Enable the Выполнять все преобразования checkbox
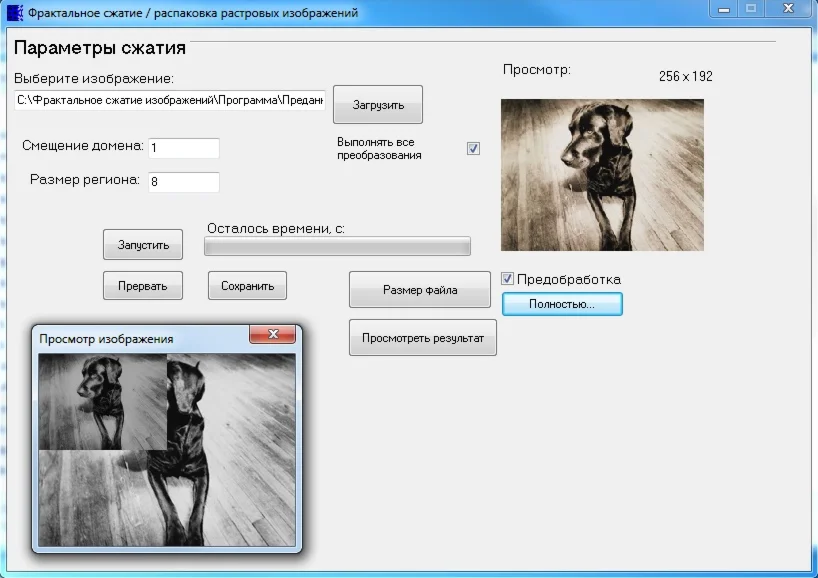This screenshot has width=818, height=578. pyautogui.click(x=472, y=147)
